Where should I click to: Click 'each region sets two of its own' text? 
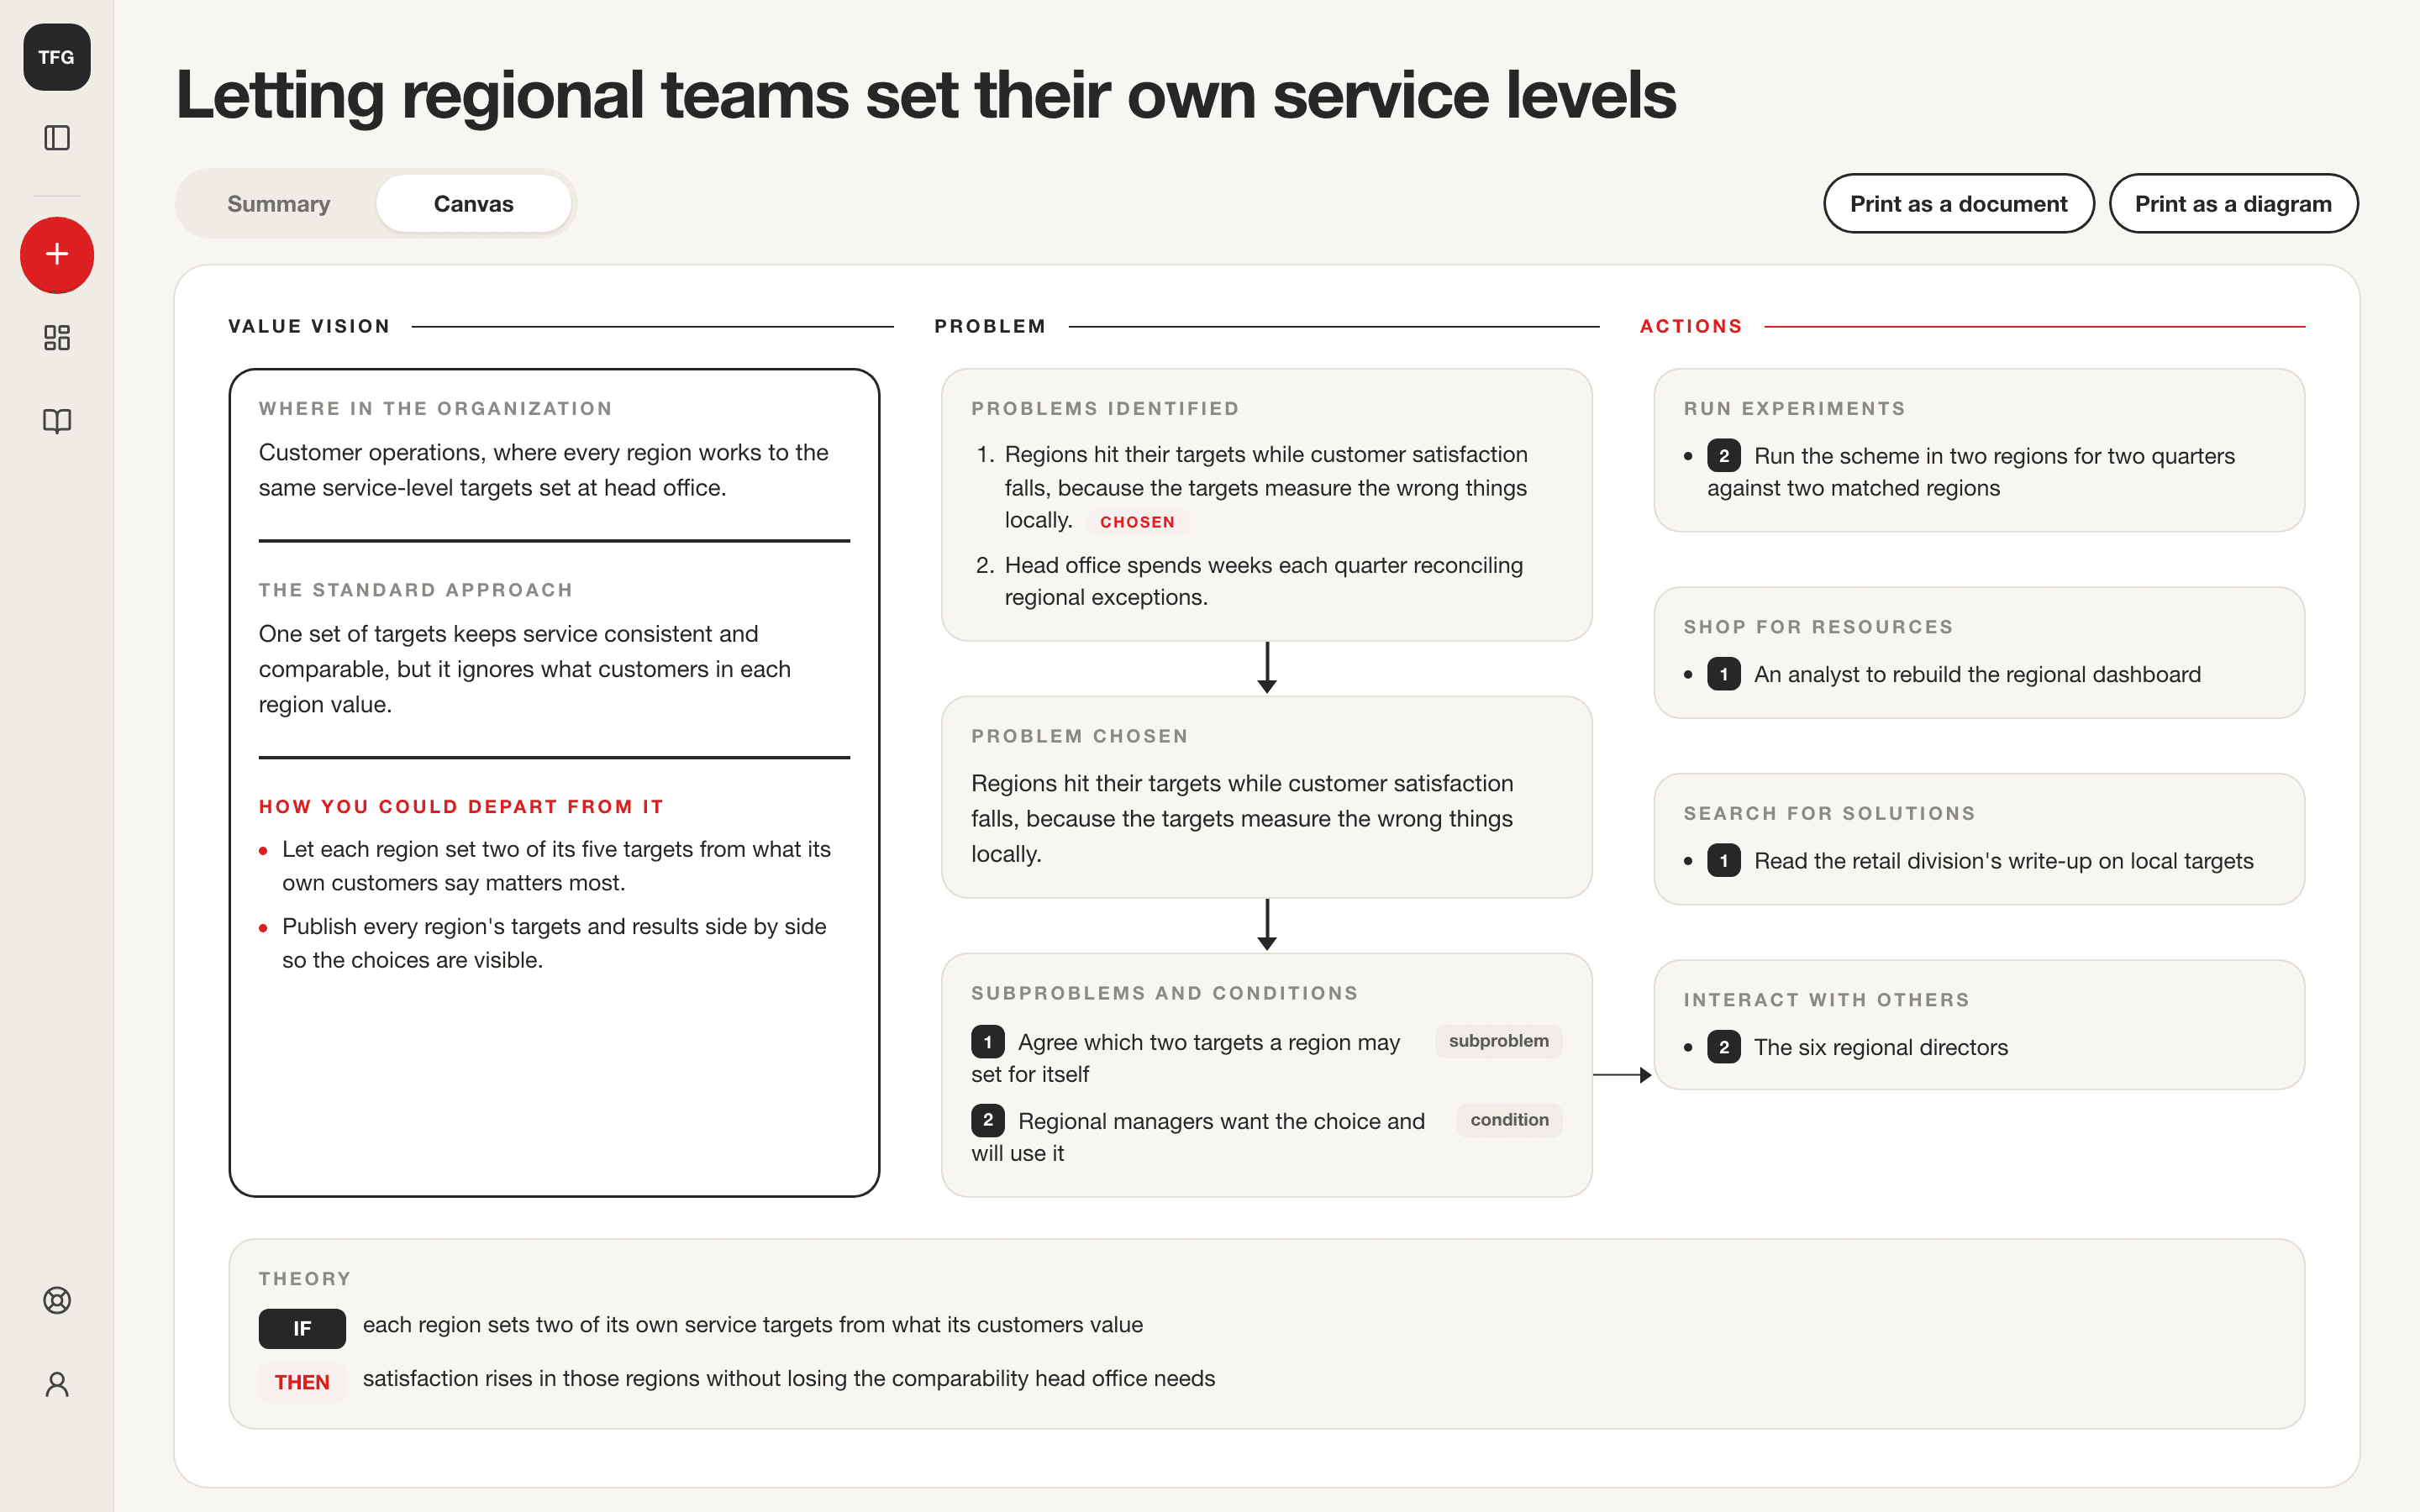click(753, 1324)
